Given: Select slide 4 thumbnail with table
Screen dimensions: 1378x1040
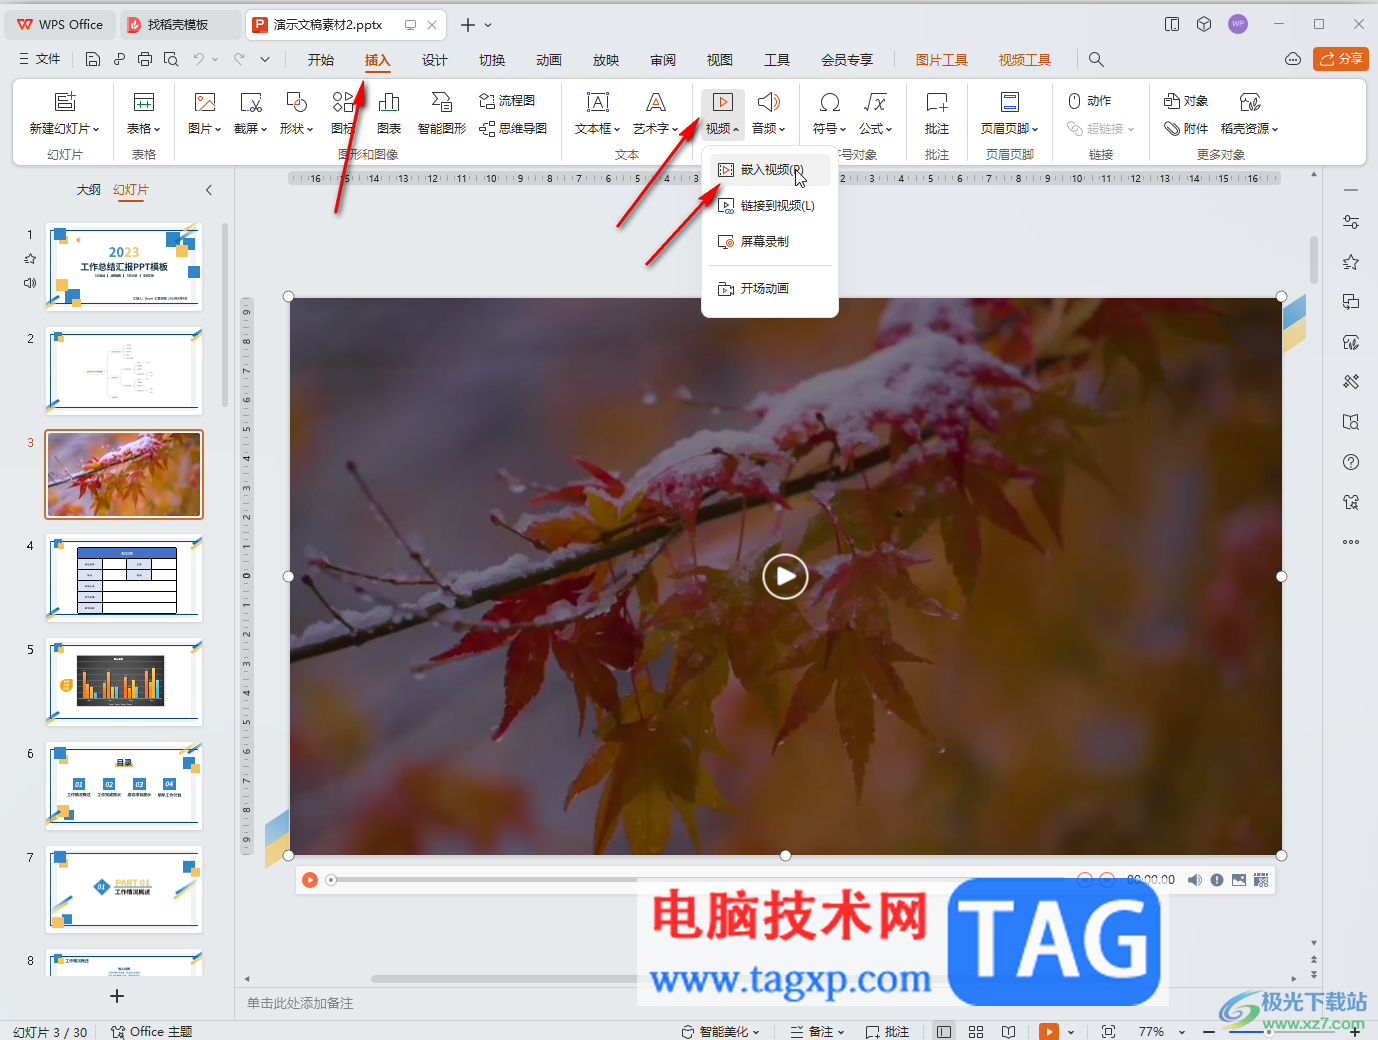Looking at the screenshot, I should point(124,578).
